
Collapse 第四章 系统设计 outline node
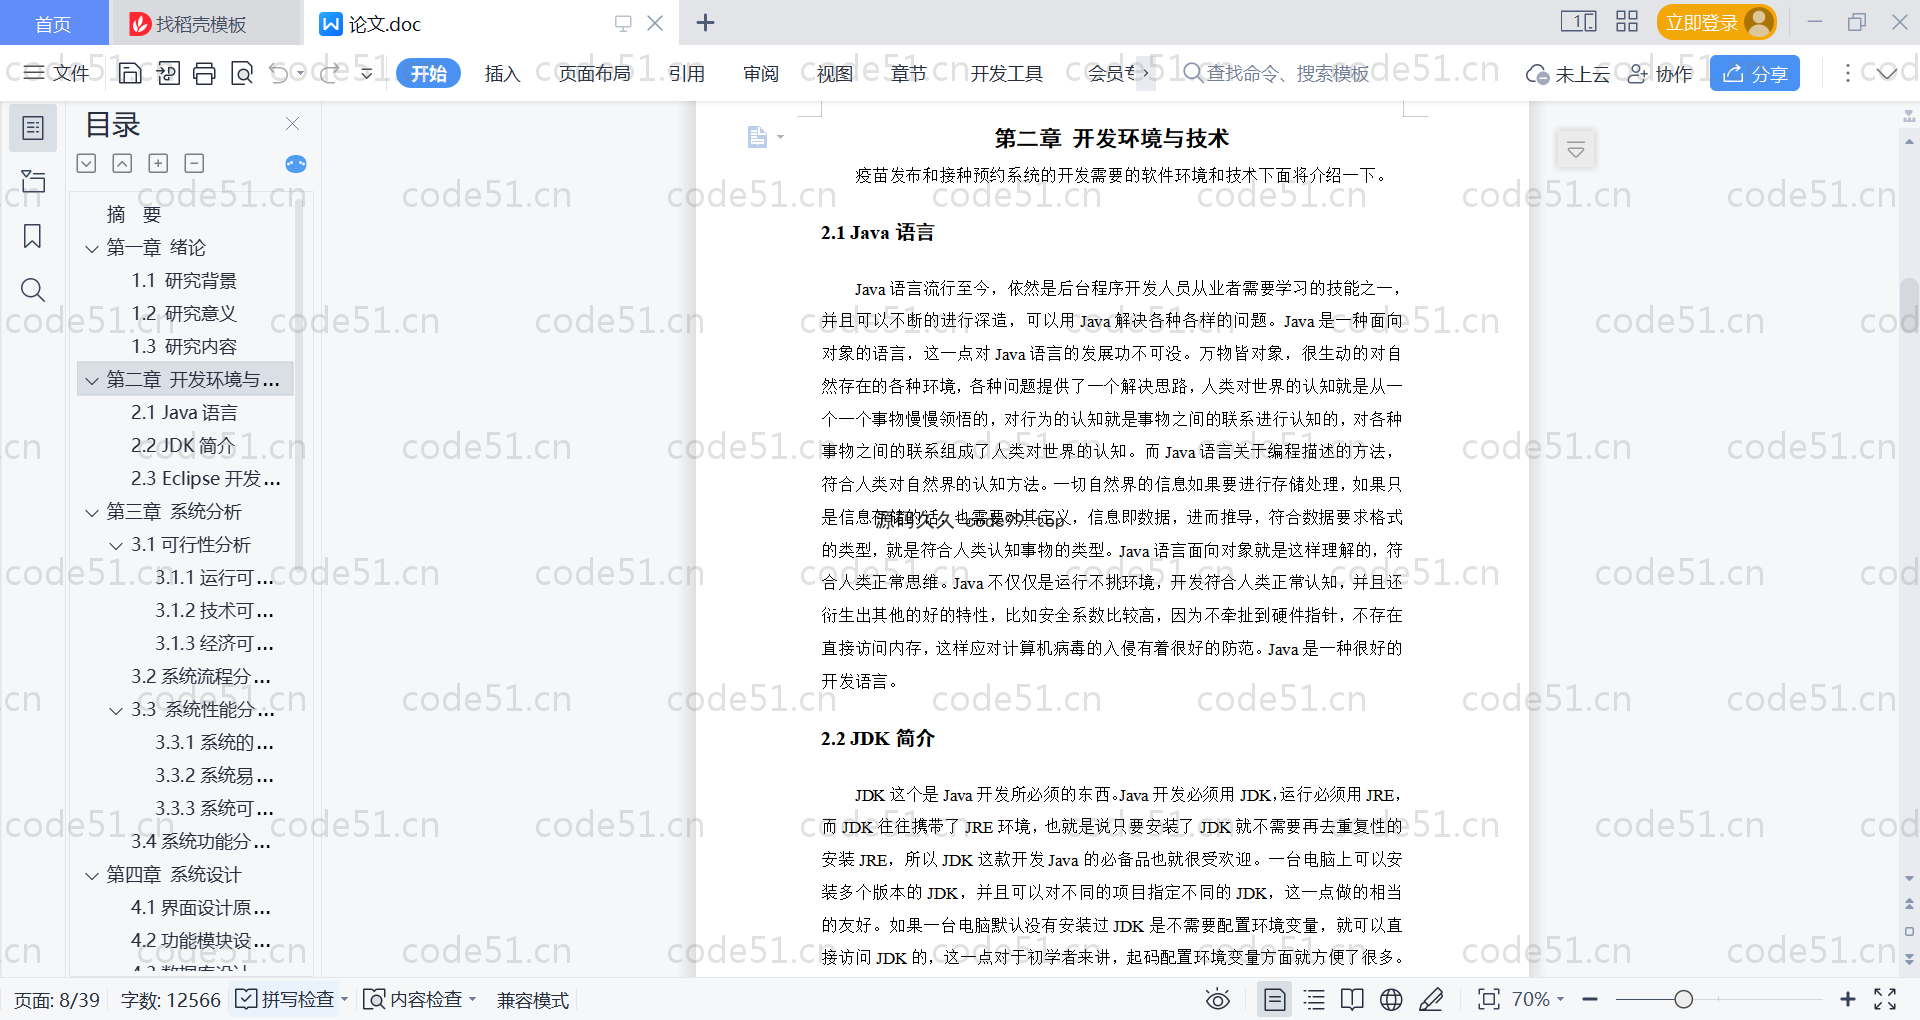point(92,875)
